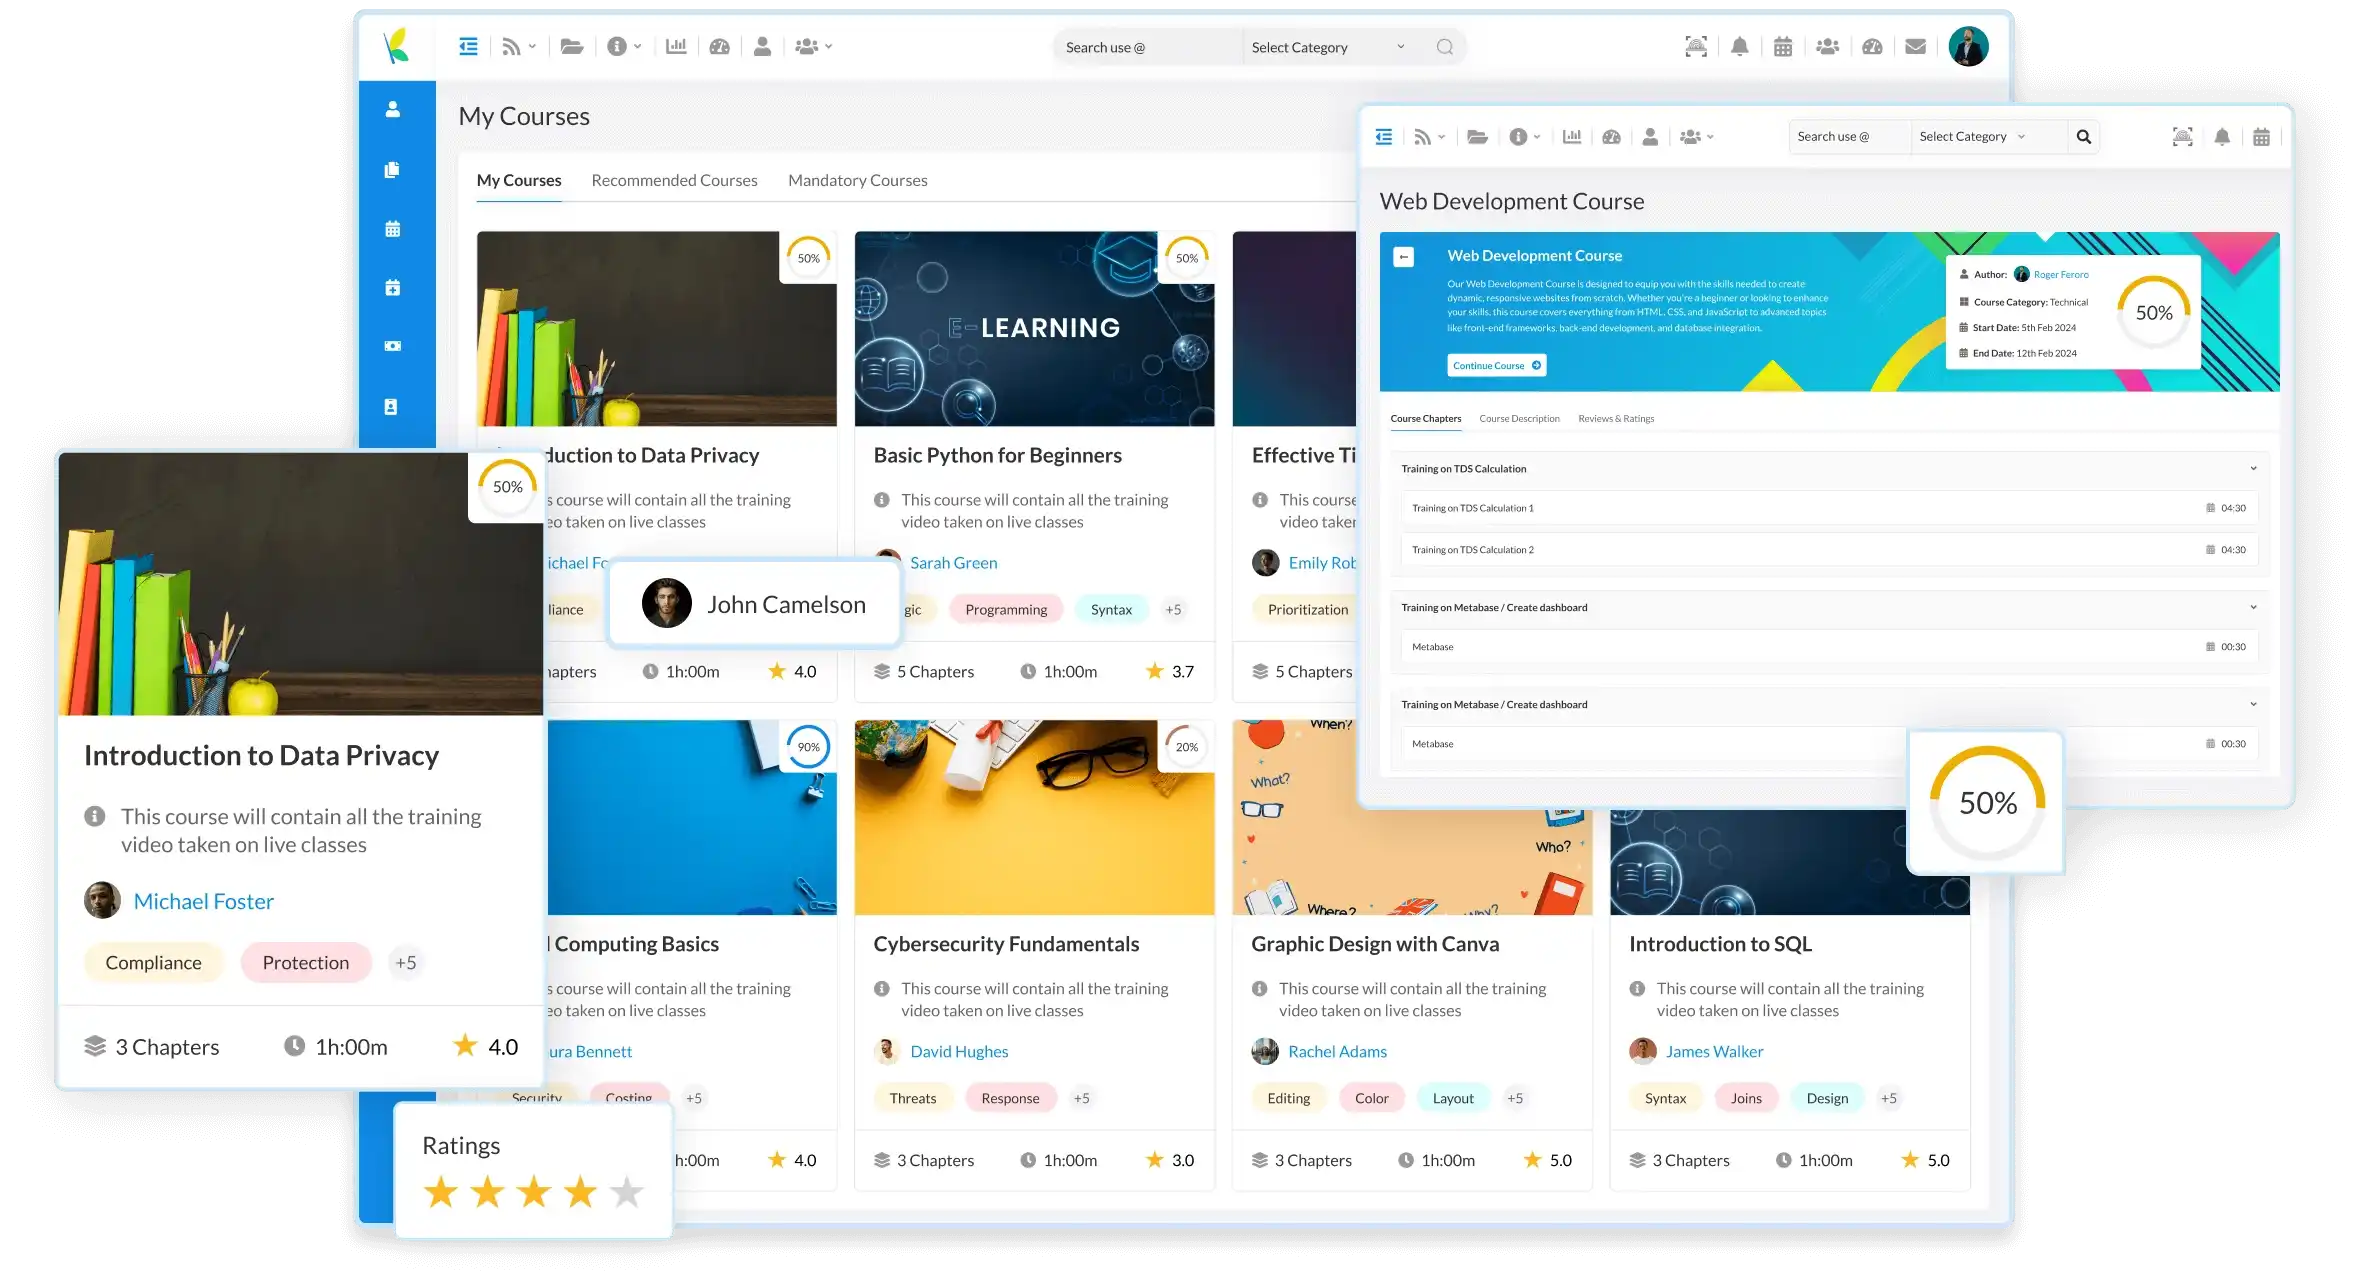2362x1283 pixels.
Task: Open Training on TDS Calculation 1 chapter
Action: click(x=1829, y=508)
